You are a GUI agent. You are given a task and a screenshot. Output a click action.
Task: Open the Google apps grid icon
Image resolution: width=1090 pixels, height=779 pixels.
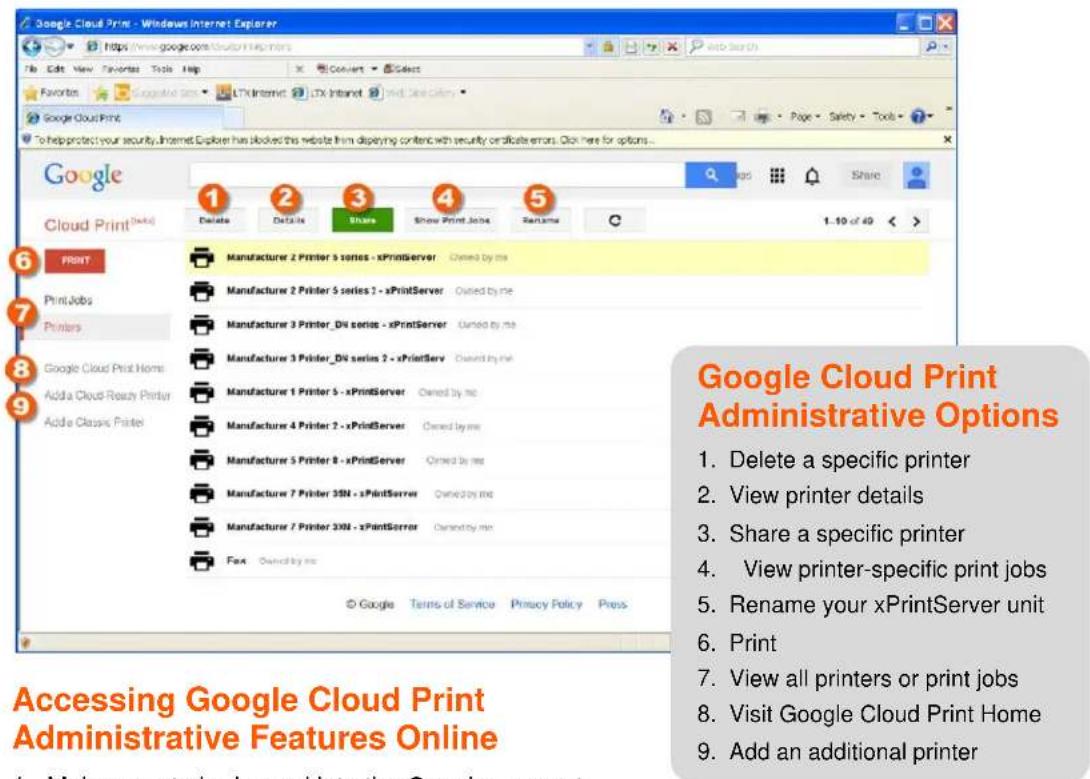(777, 176)
